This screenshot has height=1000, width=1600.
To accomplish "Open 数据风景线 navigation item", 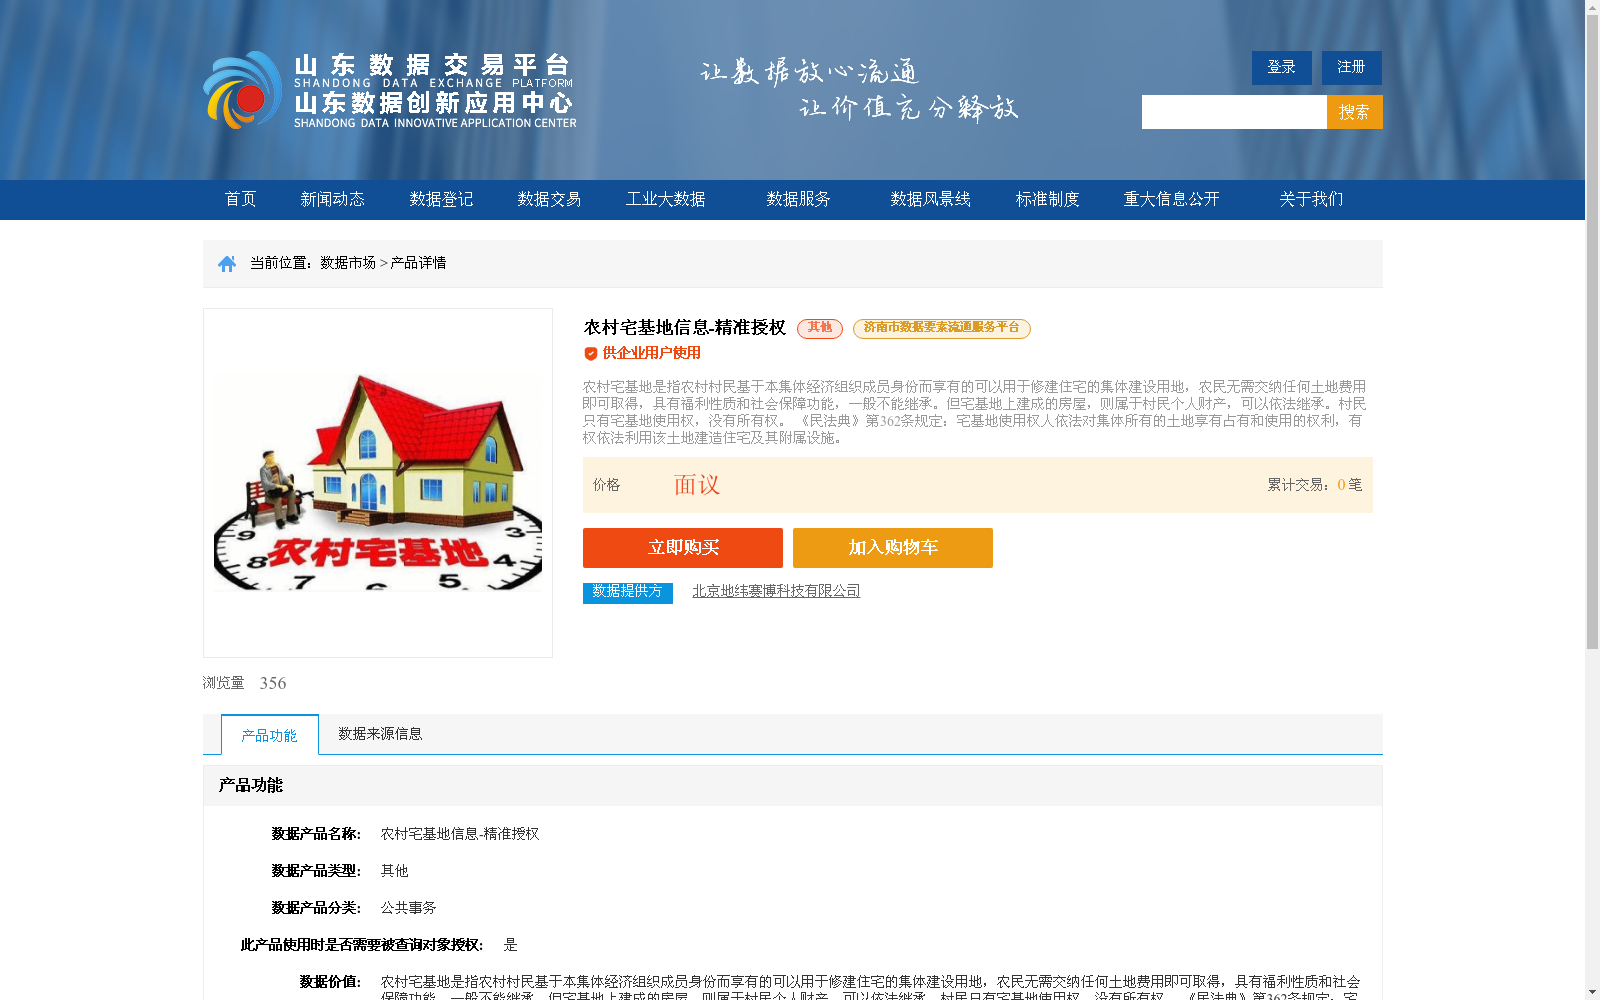I will point(930,199).
